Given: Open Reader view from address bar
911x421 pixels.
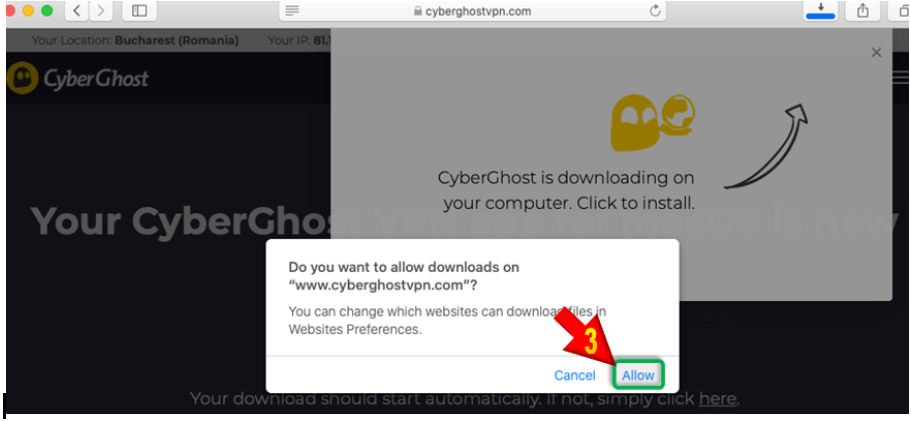Looking at the screenshot, I should (292, 11).
